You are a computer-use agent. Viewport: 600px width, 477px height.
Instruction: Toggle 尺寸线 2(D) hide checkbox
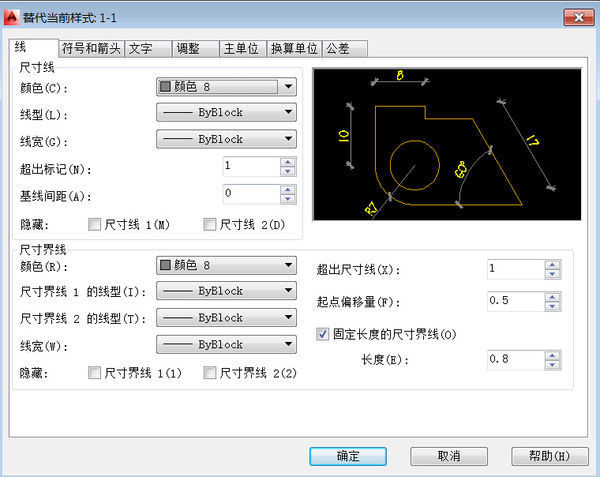pos(209,225)
